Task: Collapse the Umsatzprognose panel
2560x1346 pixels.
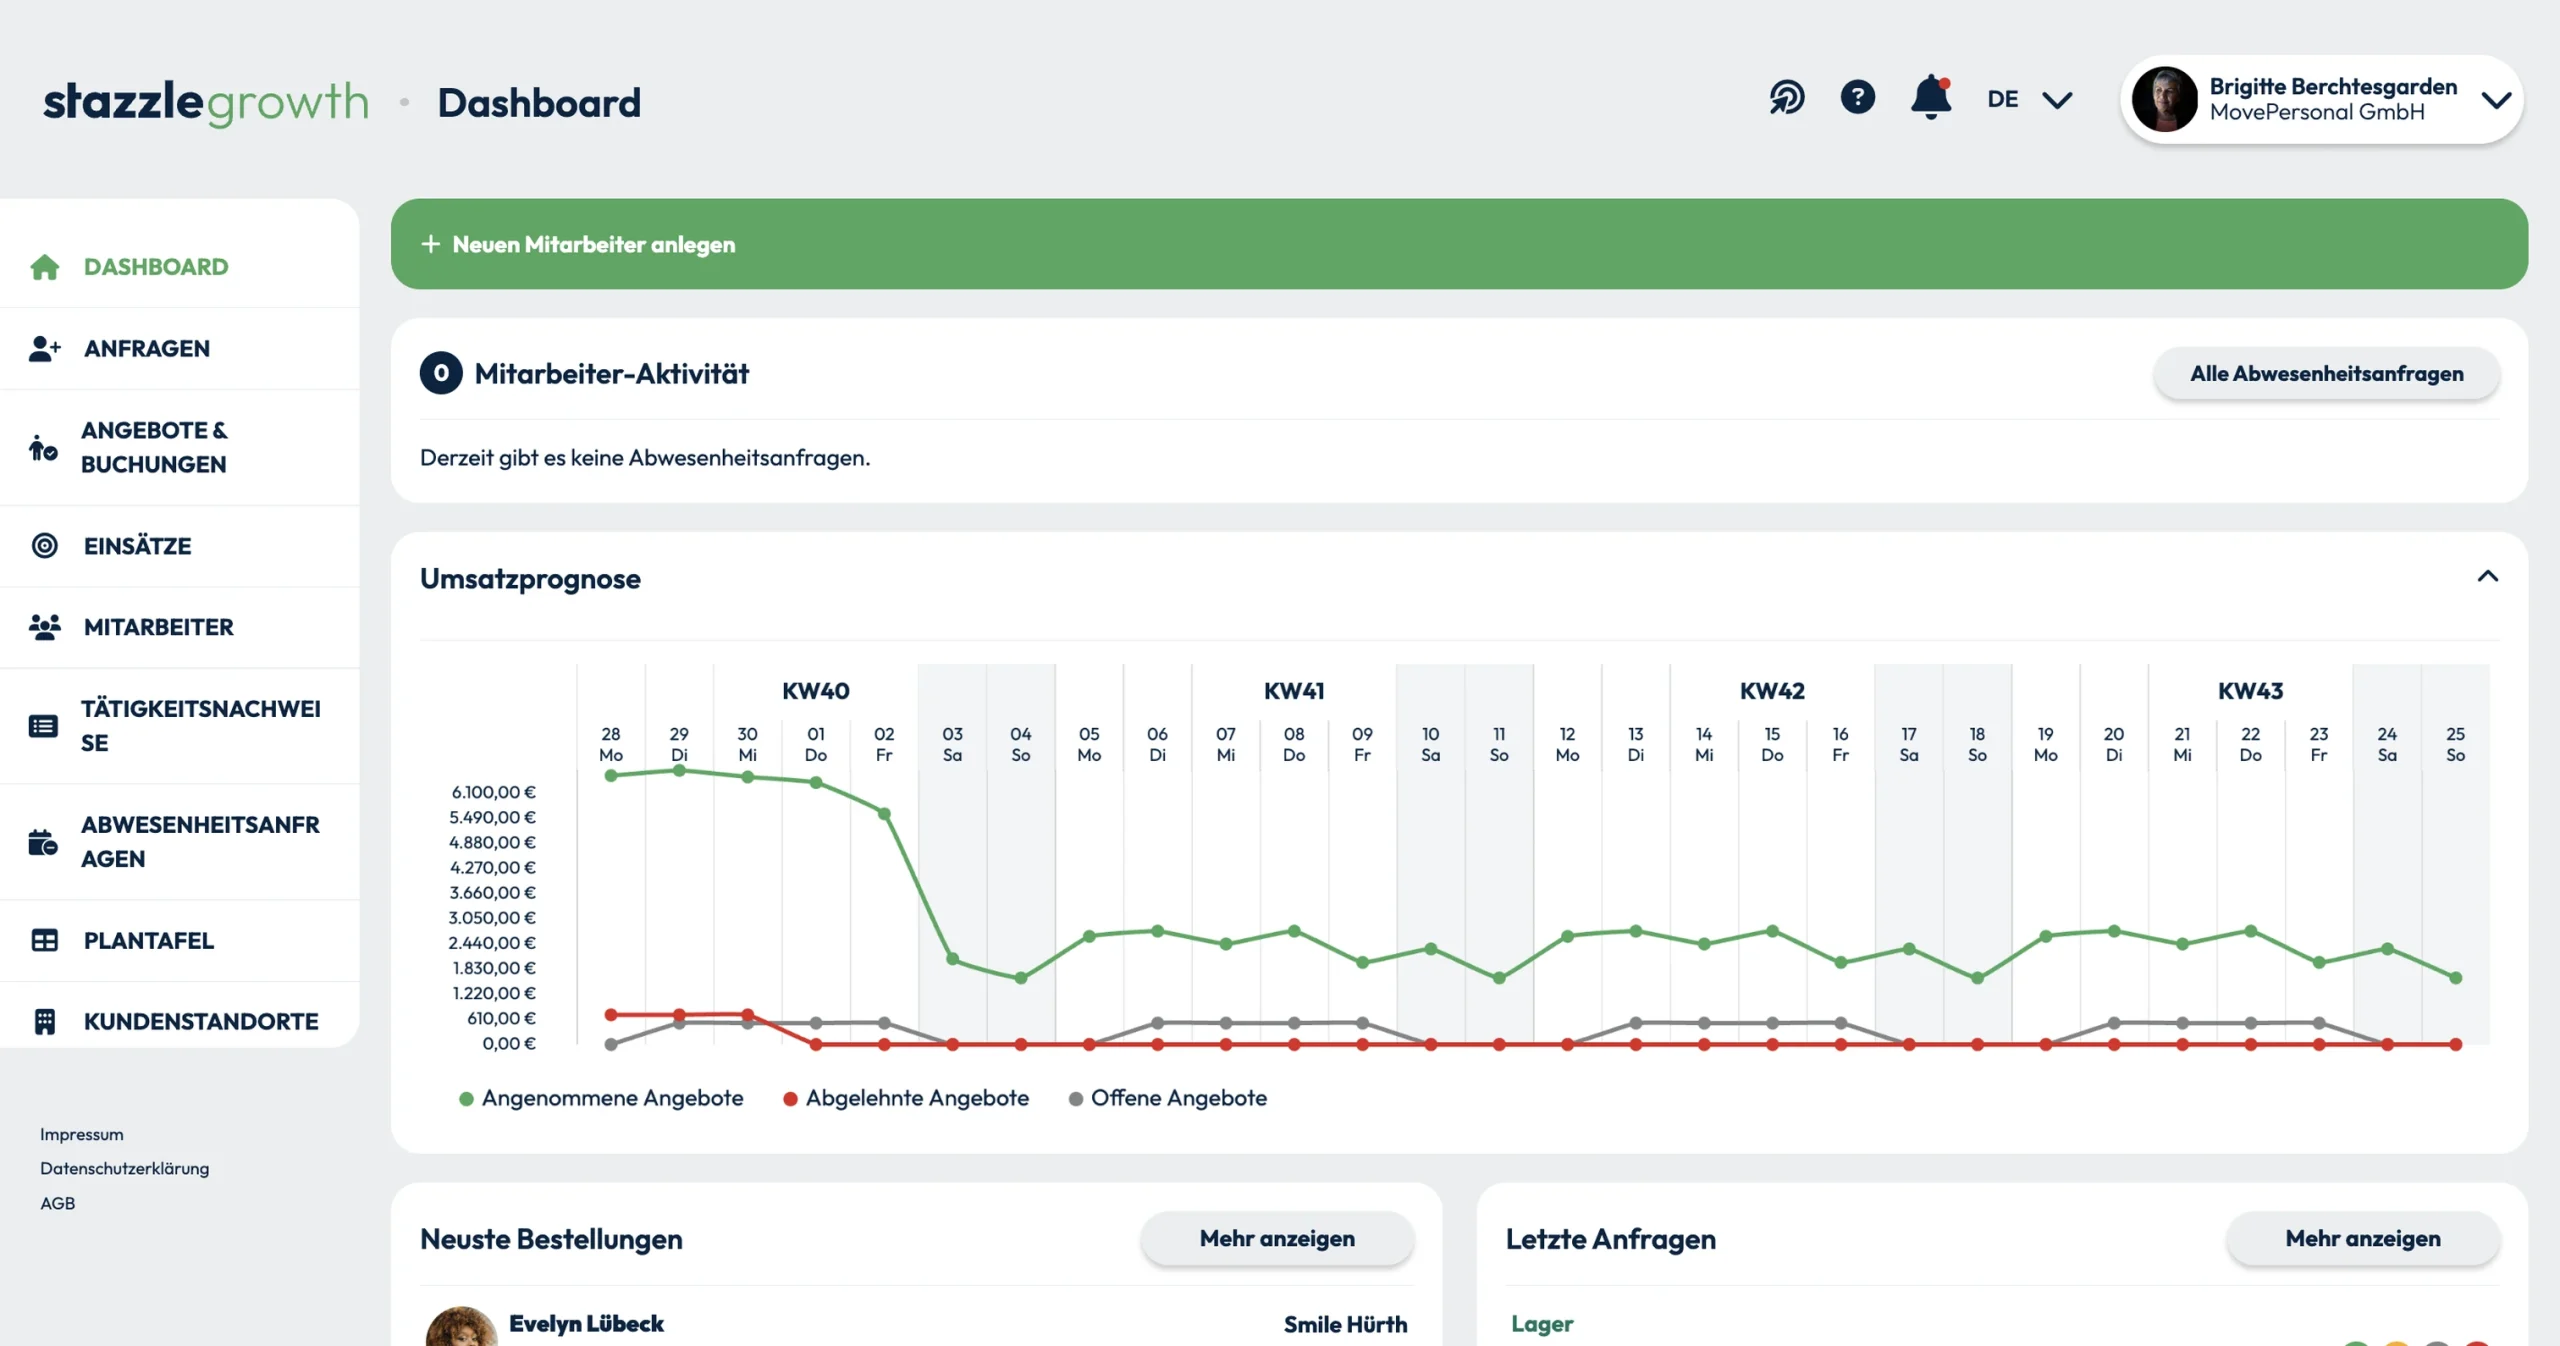Action: (2487, 576)
